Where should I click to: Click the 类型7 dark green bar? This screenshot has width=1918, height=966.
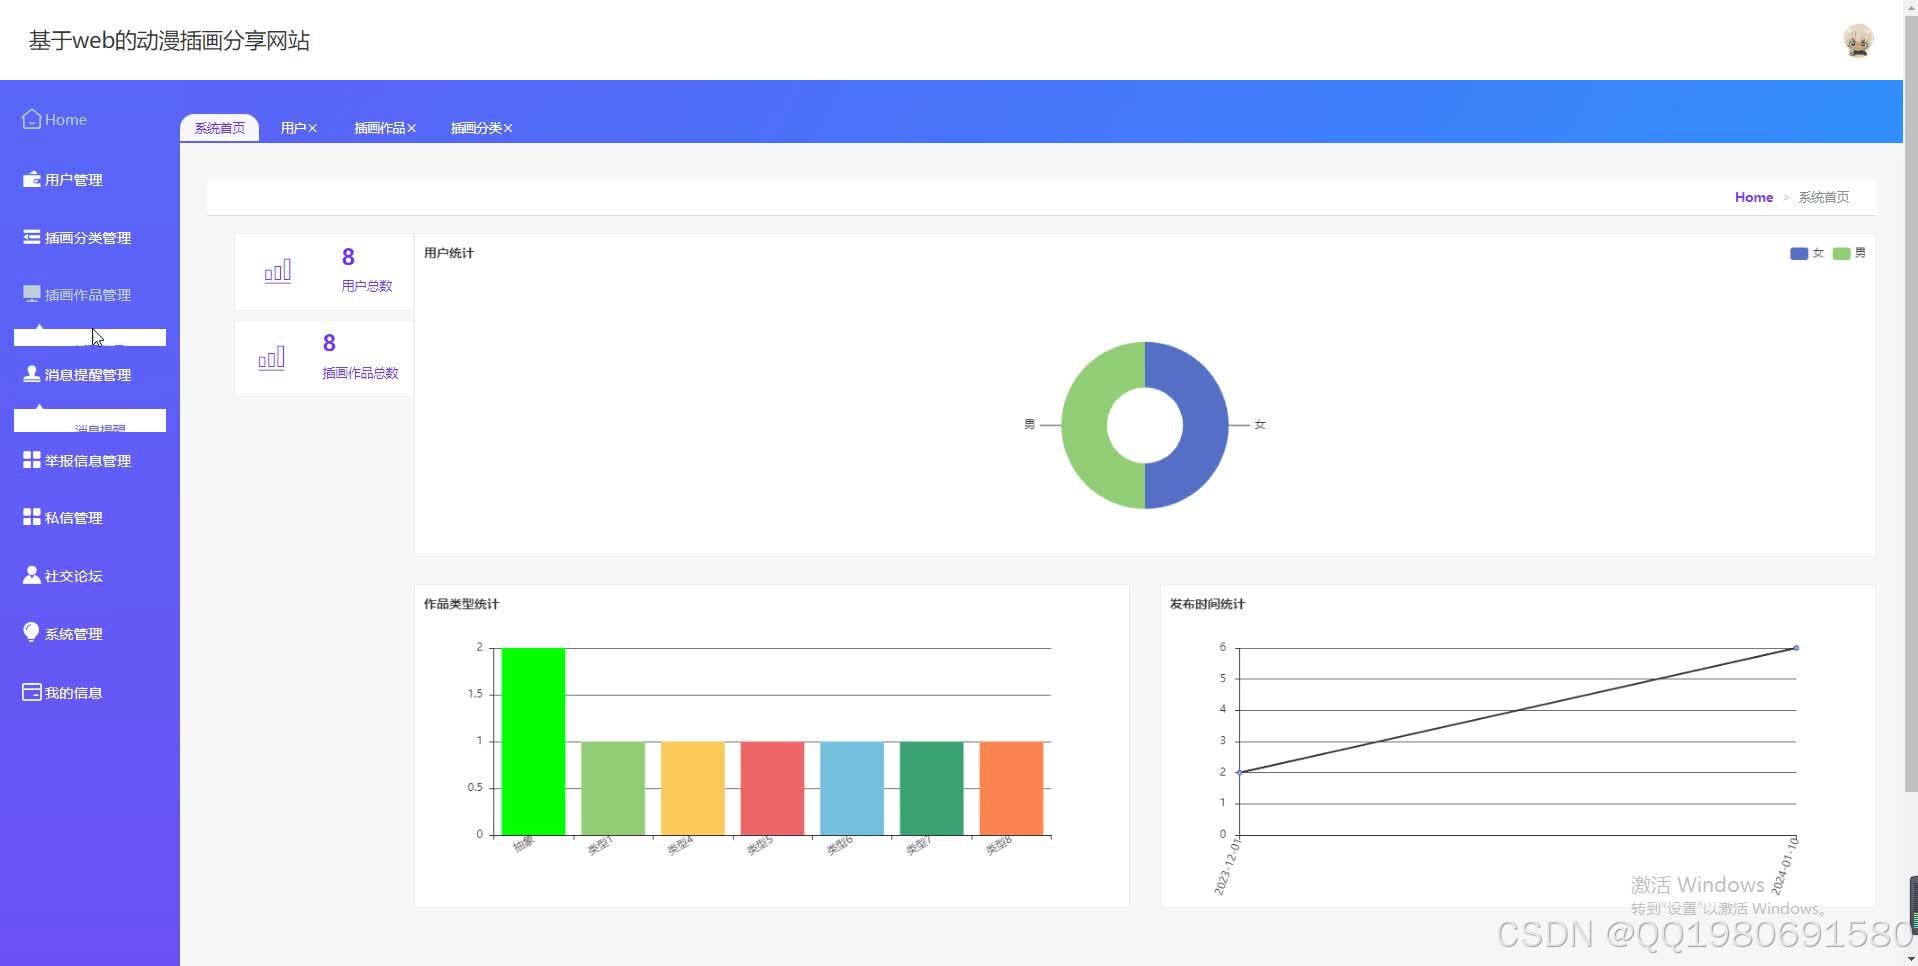click(x=931, y=788)
